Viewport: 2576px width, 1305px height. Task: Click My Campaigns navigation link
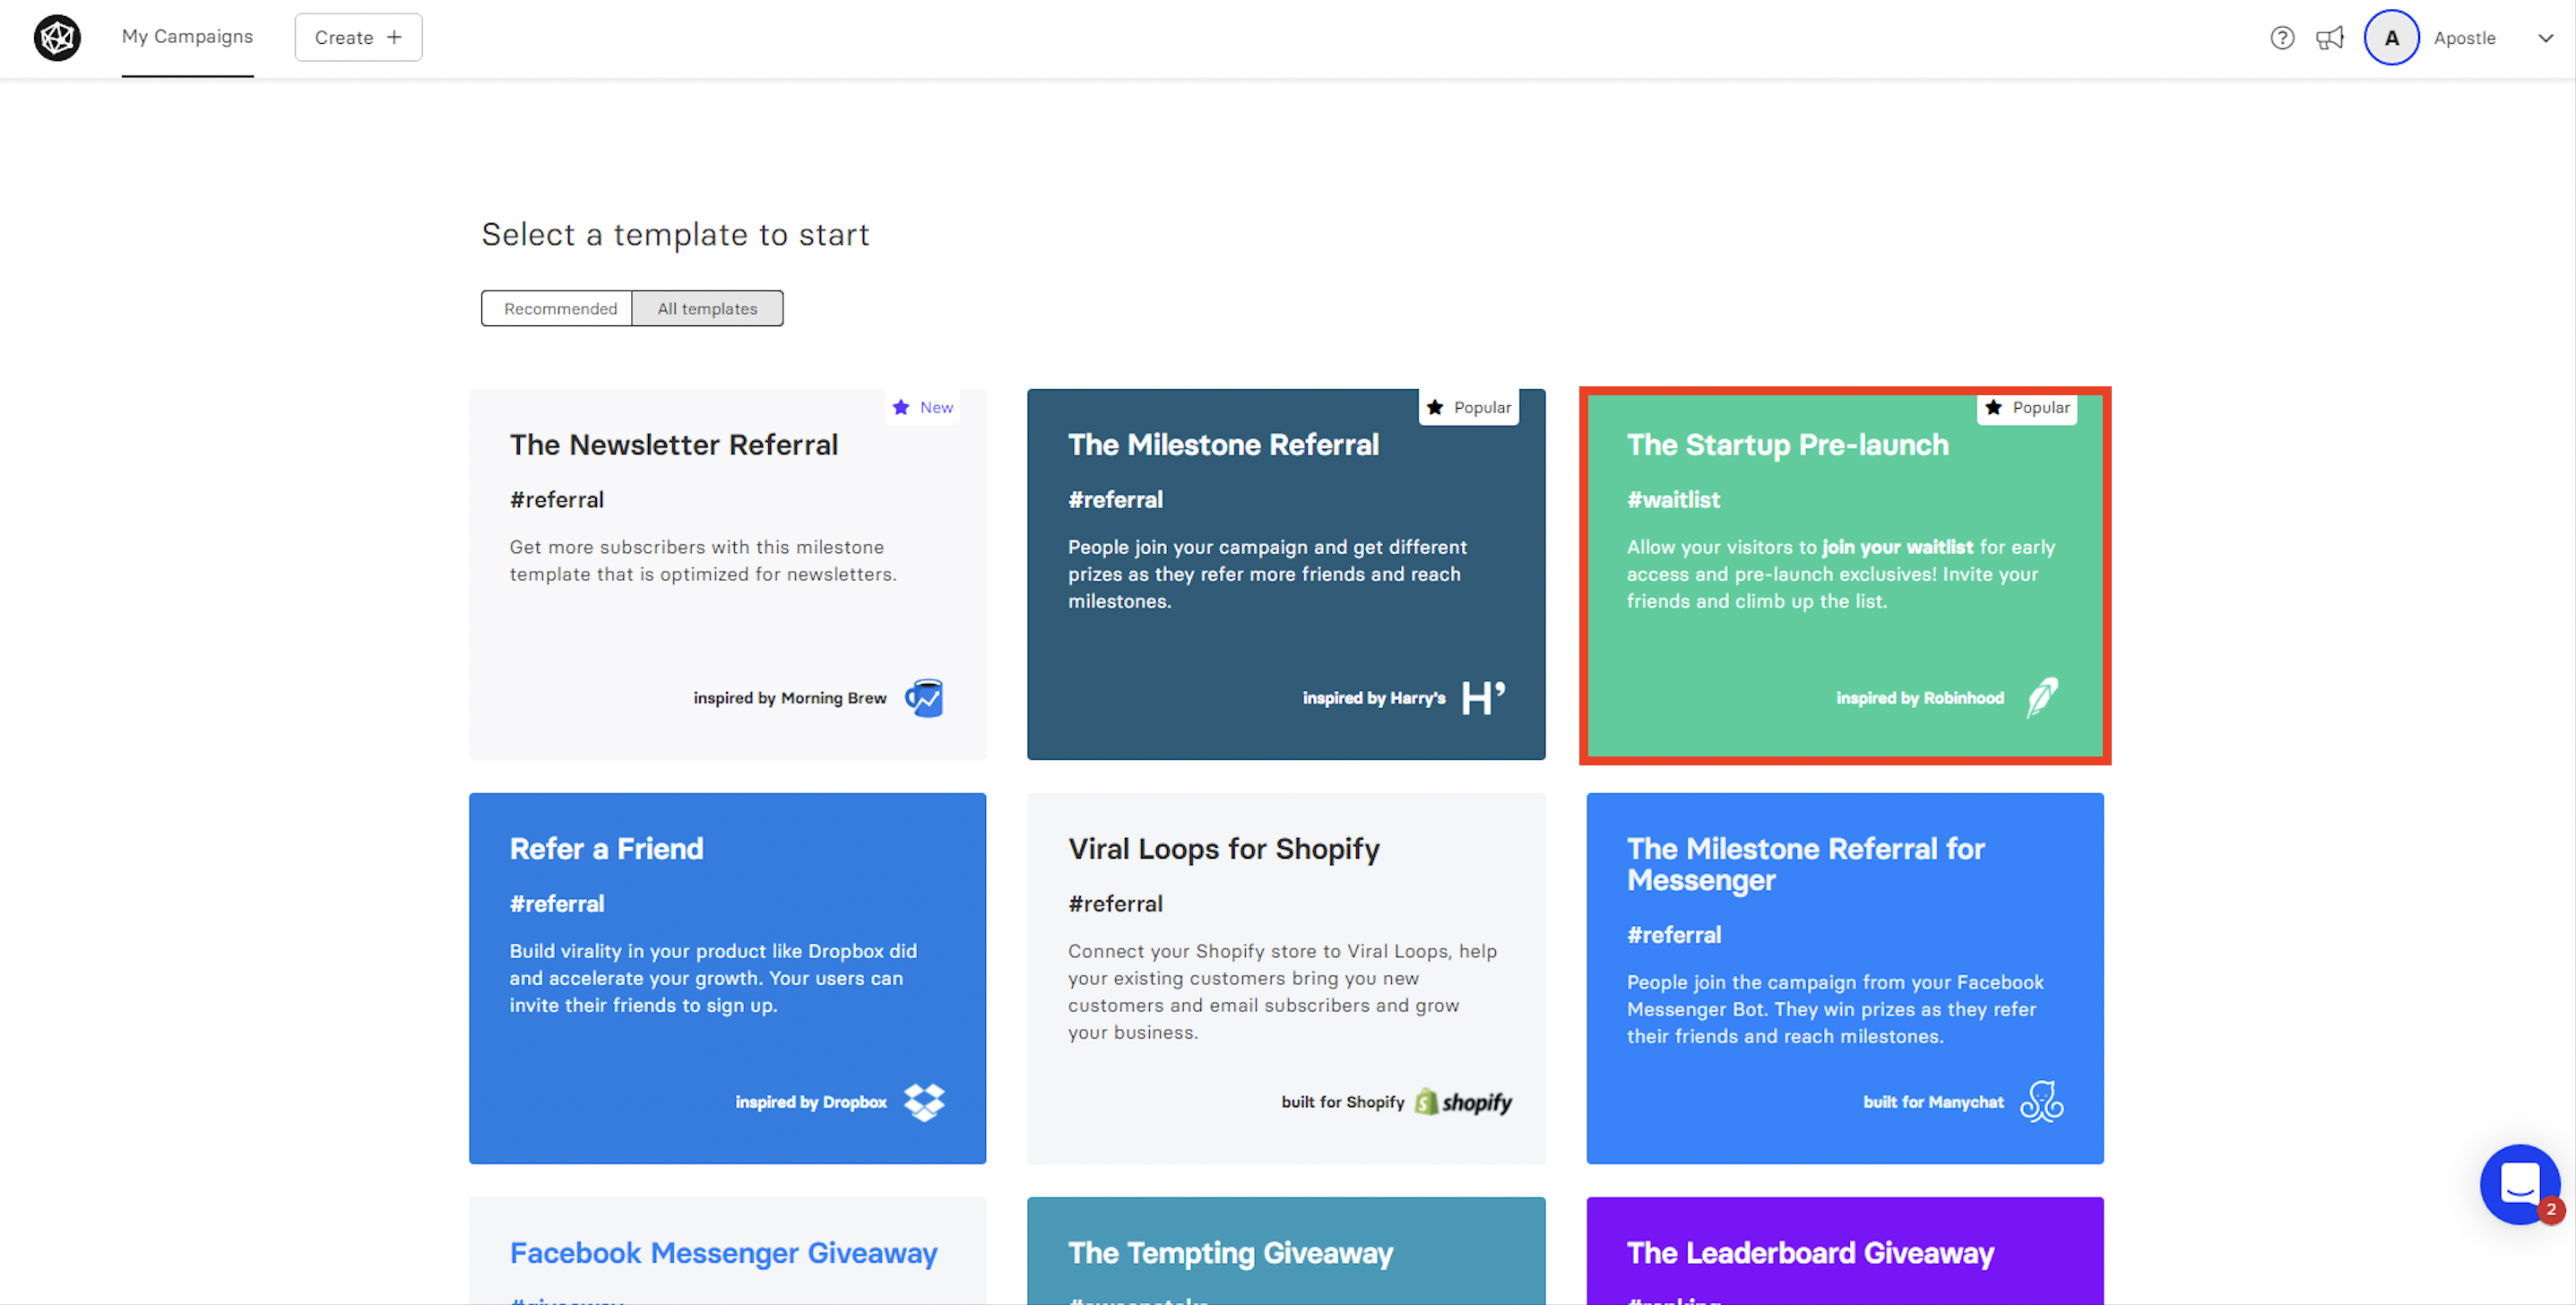[x=186, y=37]
